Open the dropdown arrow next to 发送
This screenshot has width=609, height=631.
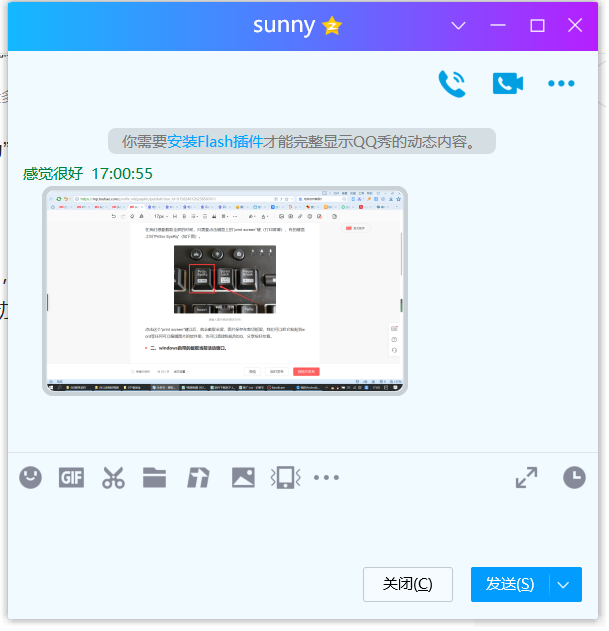point(566,585)
